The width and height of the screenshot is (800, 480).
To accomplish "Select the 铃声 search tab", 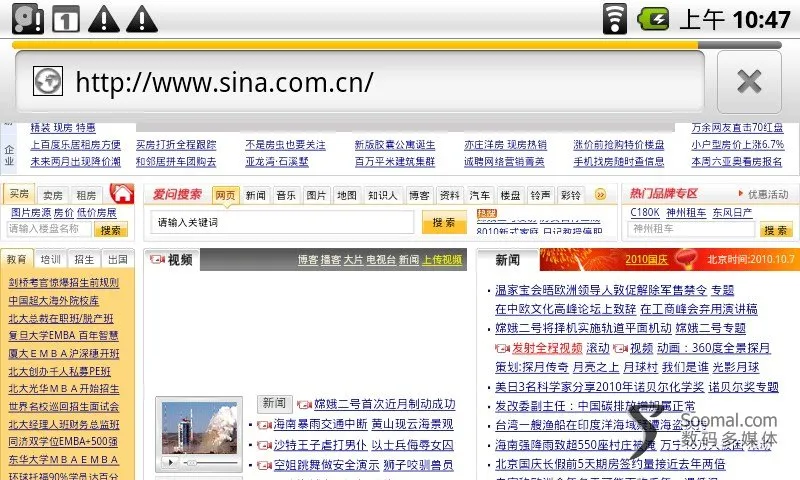I will (540, 195).
